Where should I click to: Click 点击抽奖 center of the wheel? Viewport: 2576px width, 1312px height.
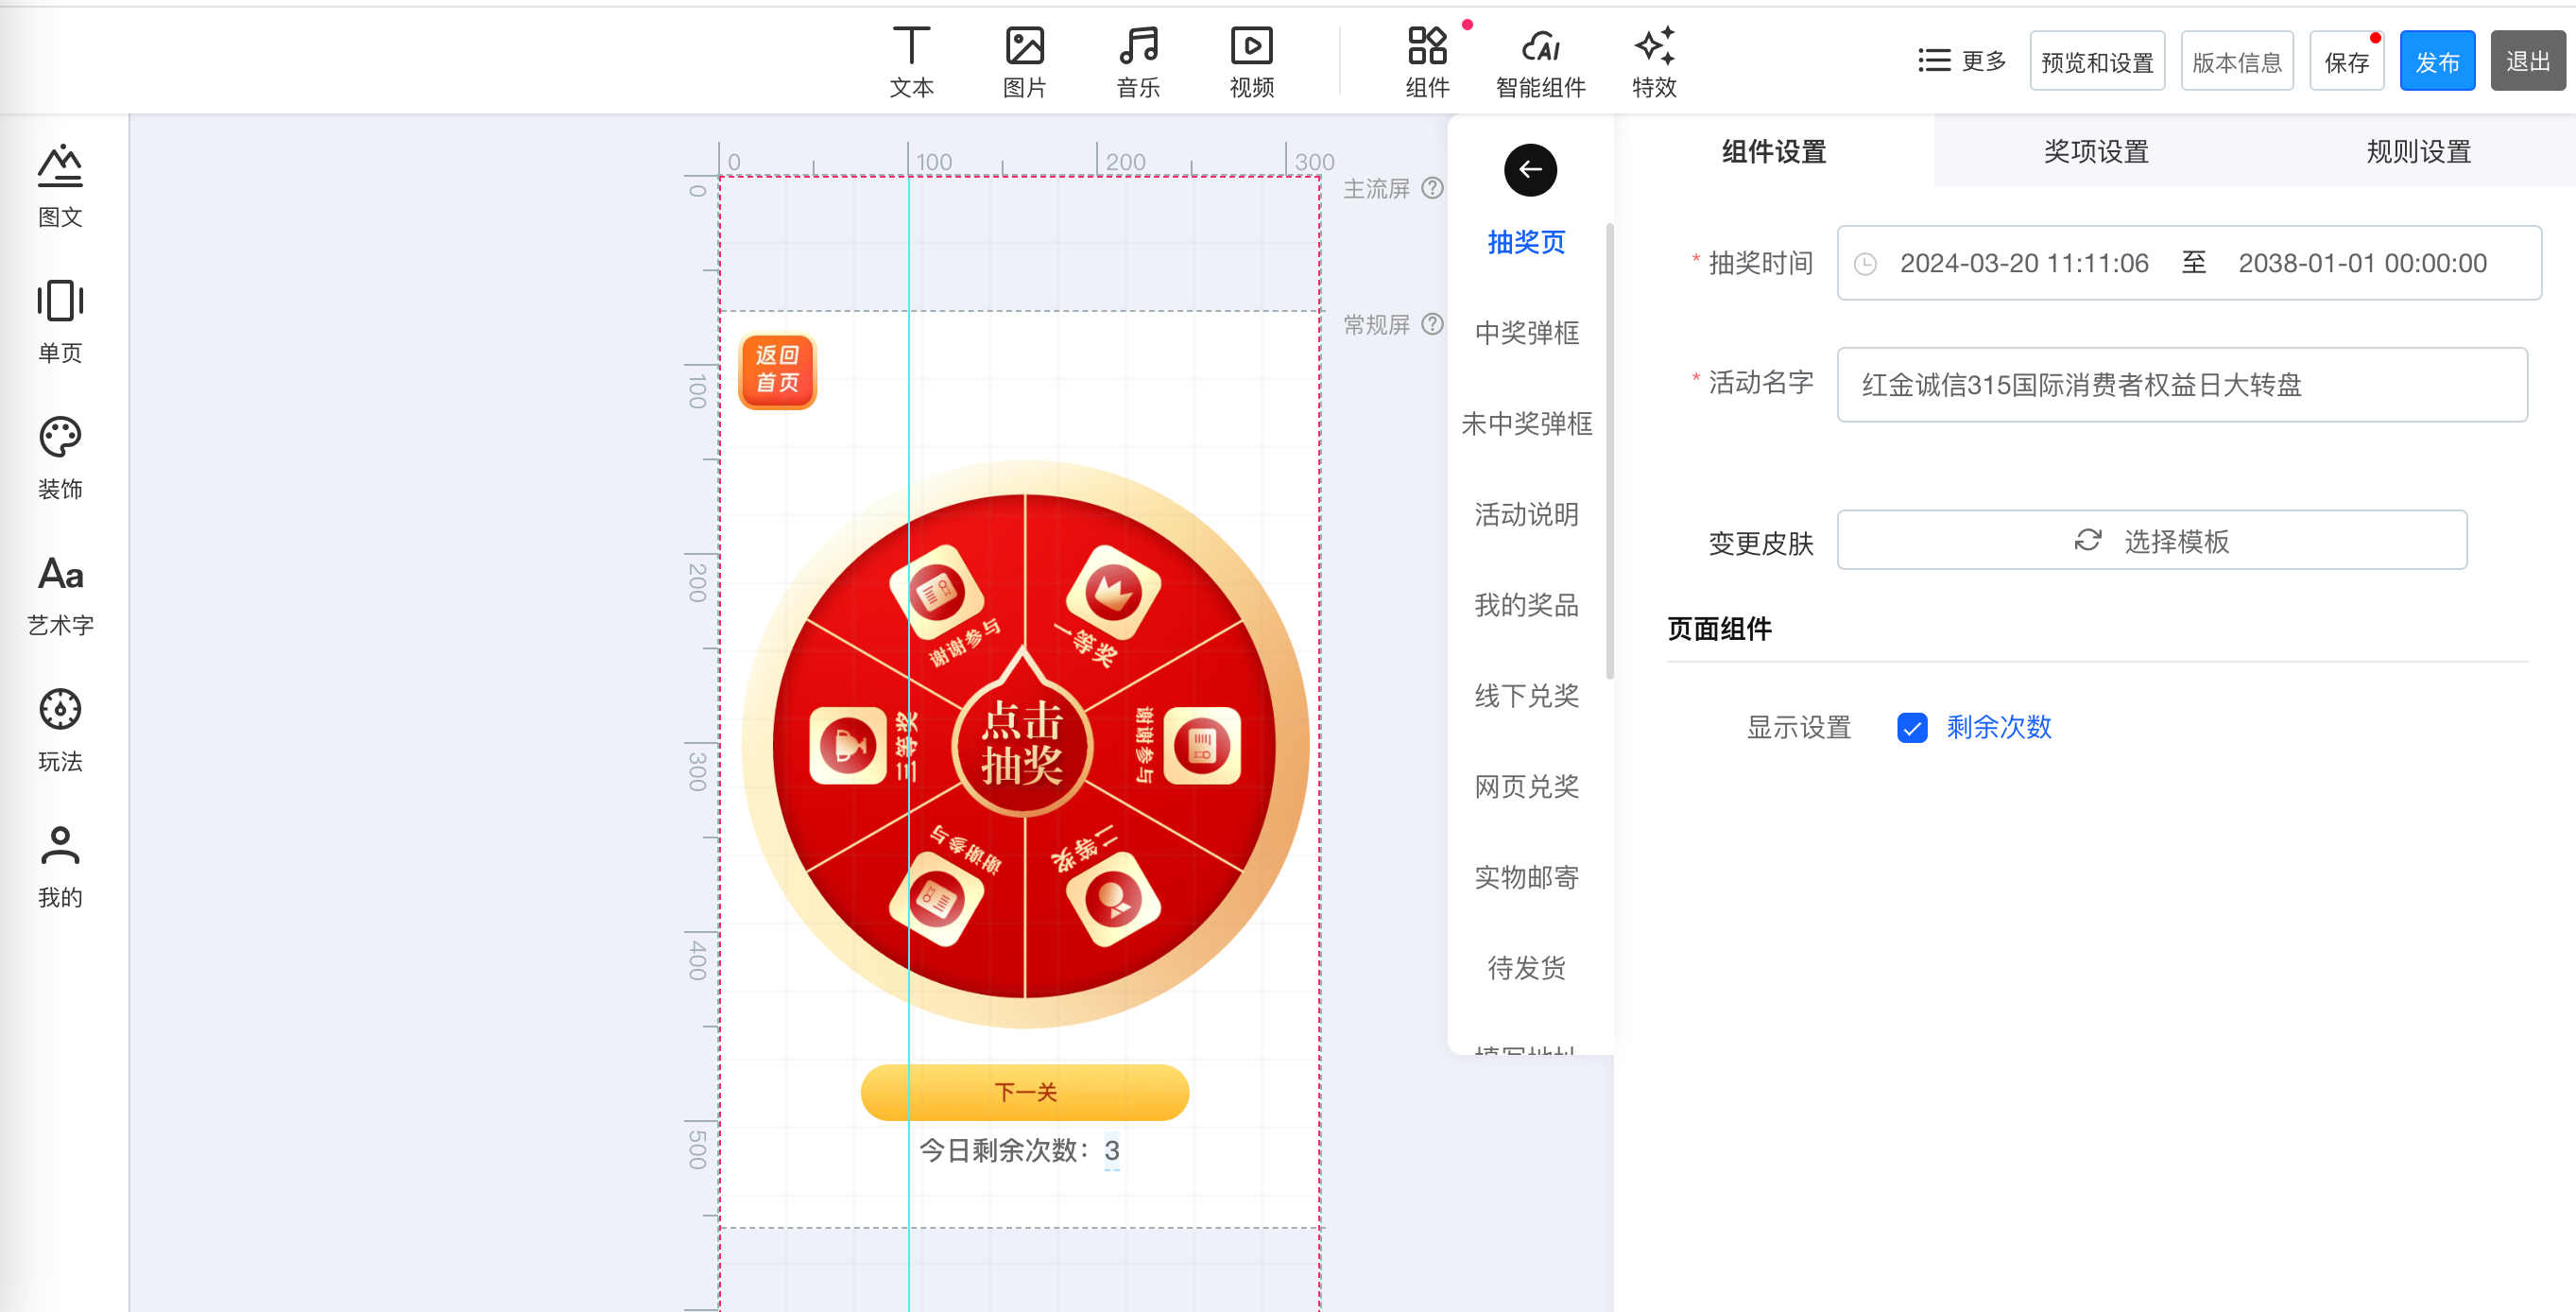tap(1023, 744)
